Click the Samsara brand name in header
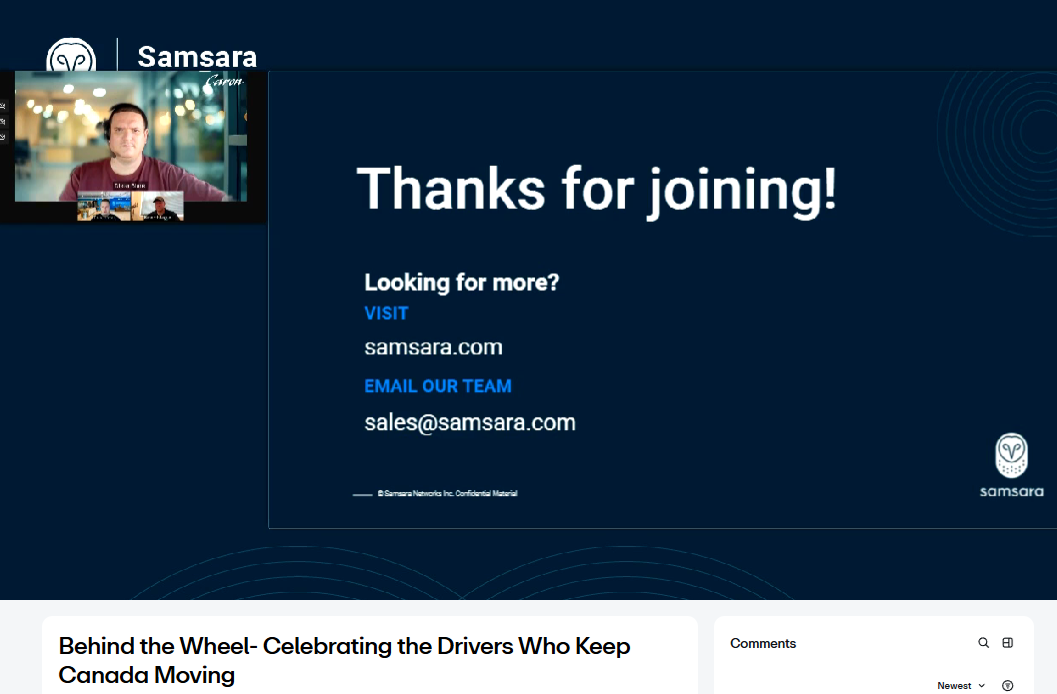1057x694 pixels. coord(197,57)
